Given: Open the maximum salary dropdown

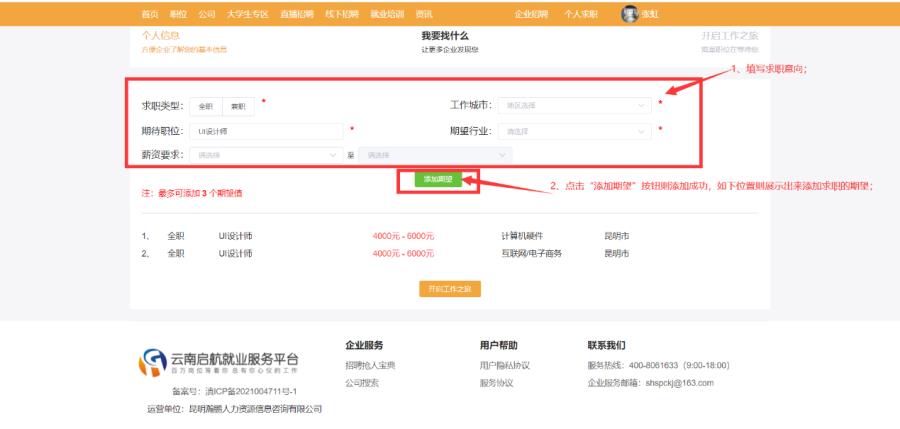Looking at the screenshot, I should coord(436,155).
